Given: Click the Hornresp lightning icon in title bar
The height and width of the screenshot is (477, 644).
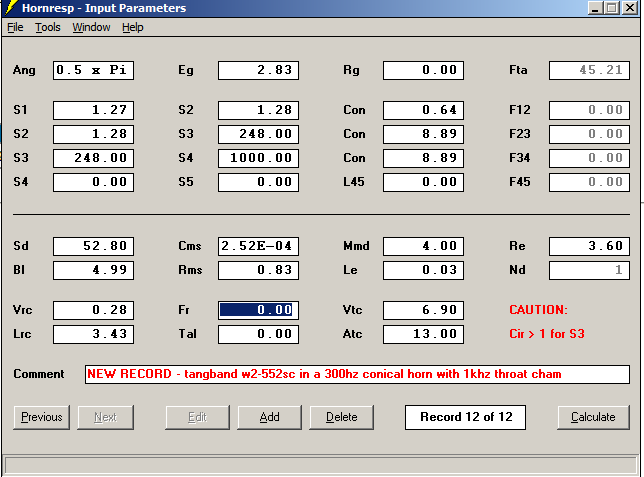Looking at the screenshot, I should (12, 7).
